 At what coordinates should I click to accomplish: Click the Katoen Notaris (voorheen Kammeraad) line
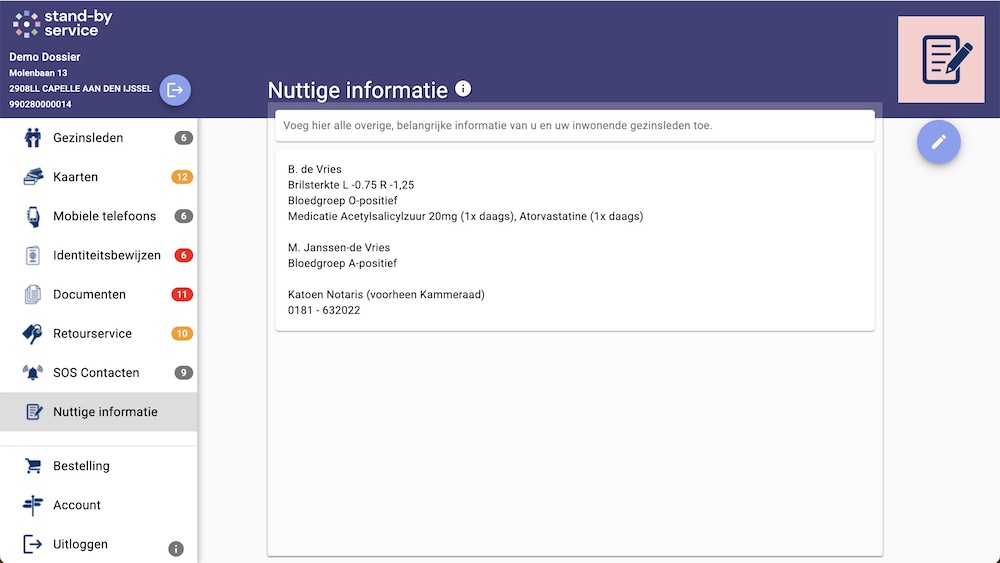386,295
